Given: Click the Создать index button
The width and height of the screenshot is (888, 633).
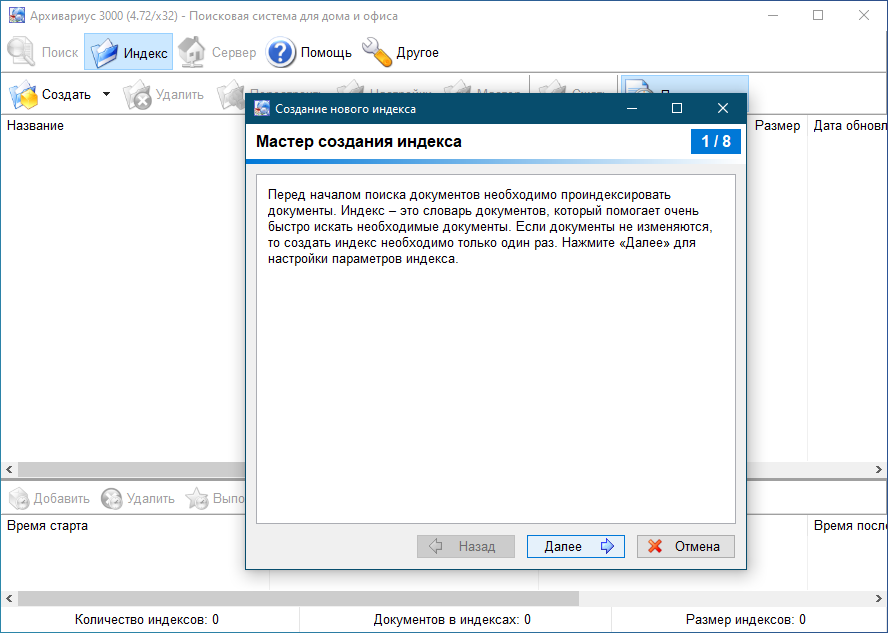Looking at the screenshot, I should [51, 95].
